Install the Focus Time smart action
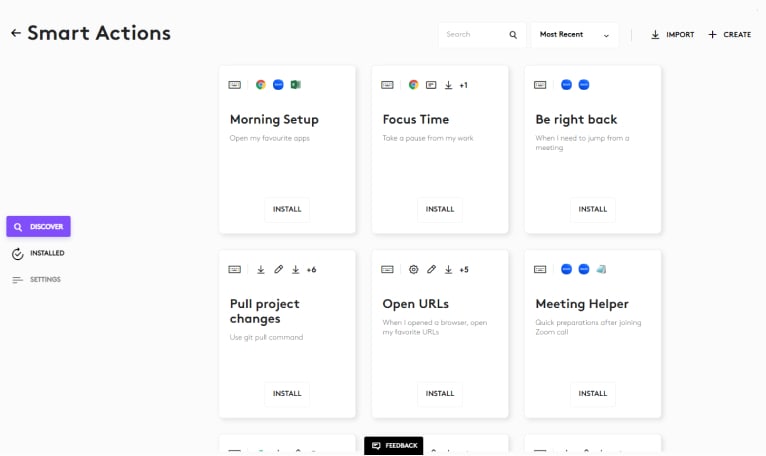 coord(440,209)
